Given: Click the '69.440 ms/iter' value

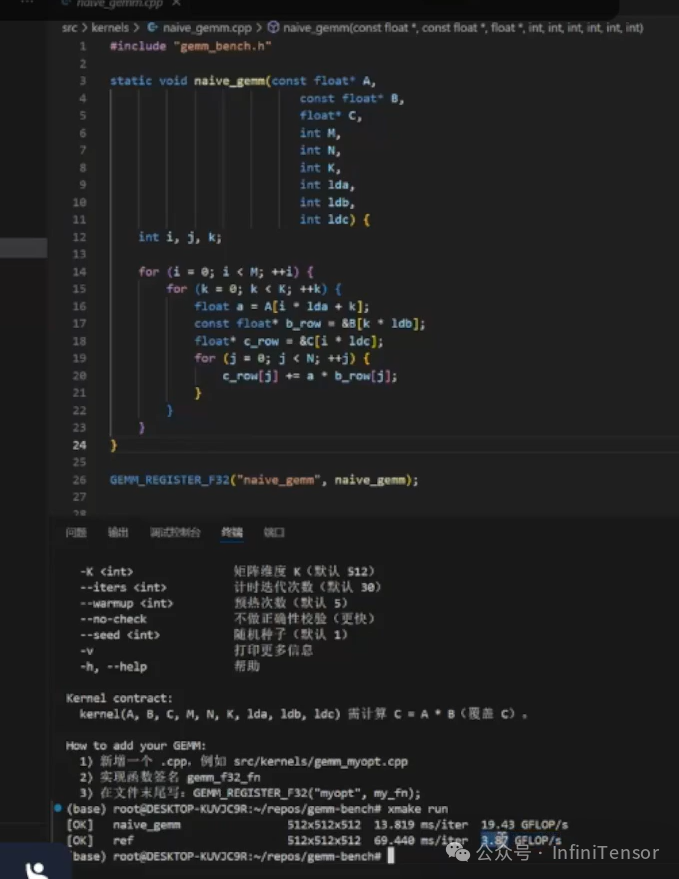Looking at the screenshot, I should [x=421, y=840].
